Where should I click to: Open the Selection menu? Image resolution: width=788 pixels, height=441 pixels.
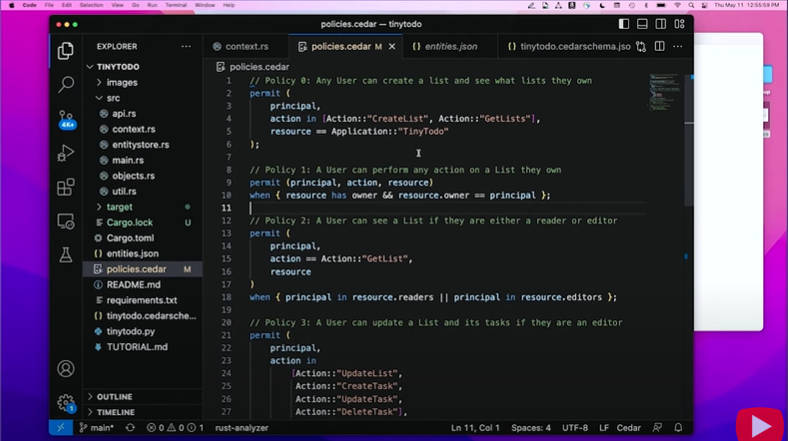click(x=91, y=5)
